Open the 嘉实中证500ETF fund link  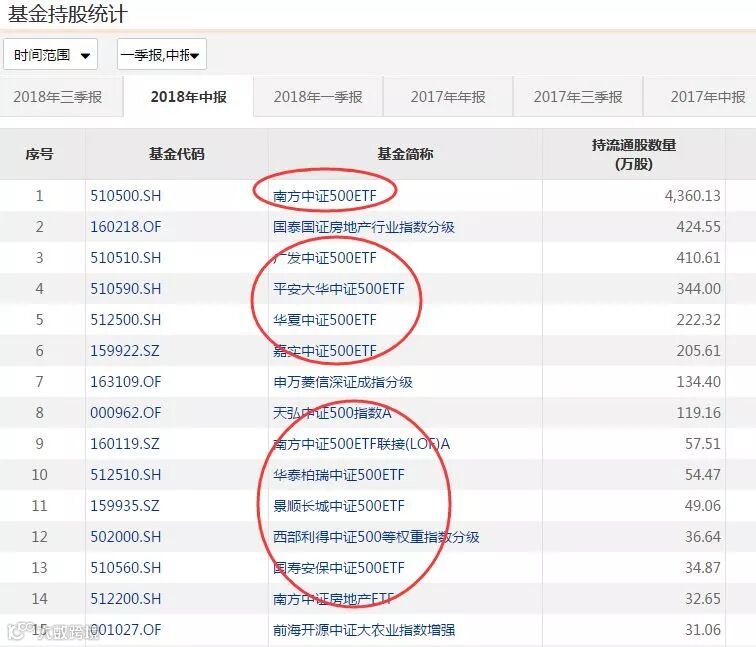324,350
